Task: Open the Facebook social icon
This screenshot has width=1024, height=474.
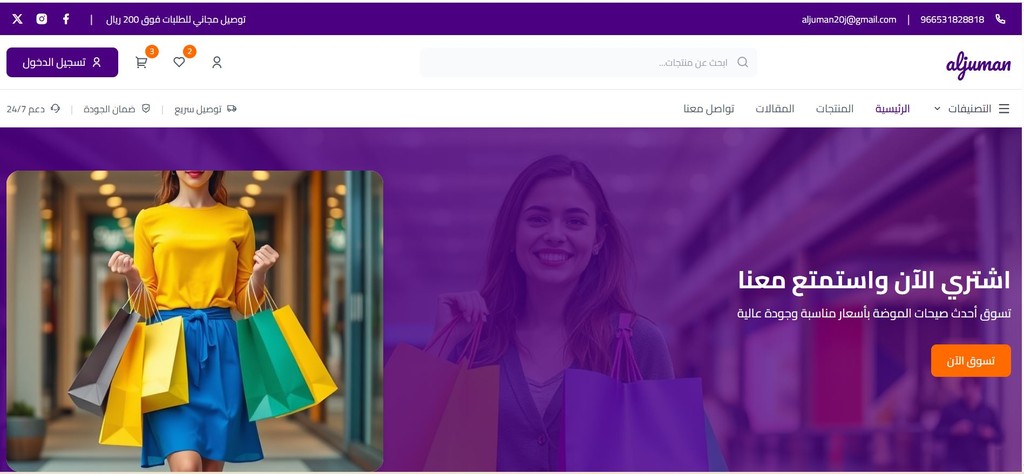Action: (66, 19)
